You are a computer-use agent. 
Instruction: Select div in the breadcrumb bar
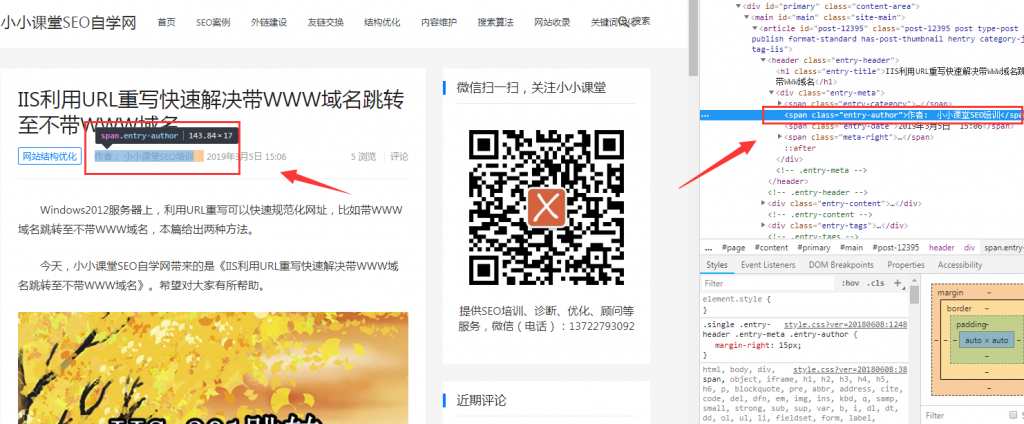tap(969, 248)
